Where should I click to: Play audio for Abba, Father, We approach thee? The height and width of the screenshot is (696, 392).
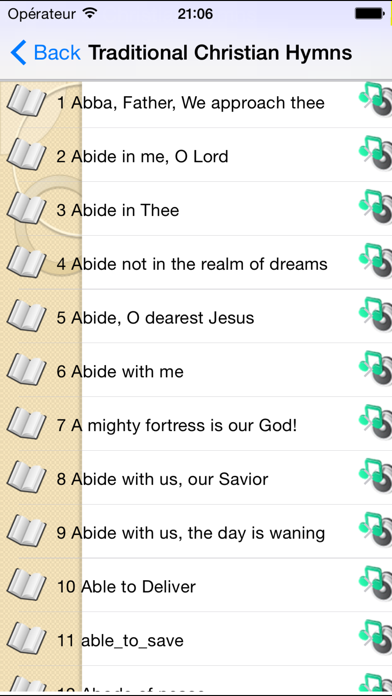tap(376, 99)
